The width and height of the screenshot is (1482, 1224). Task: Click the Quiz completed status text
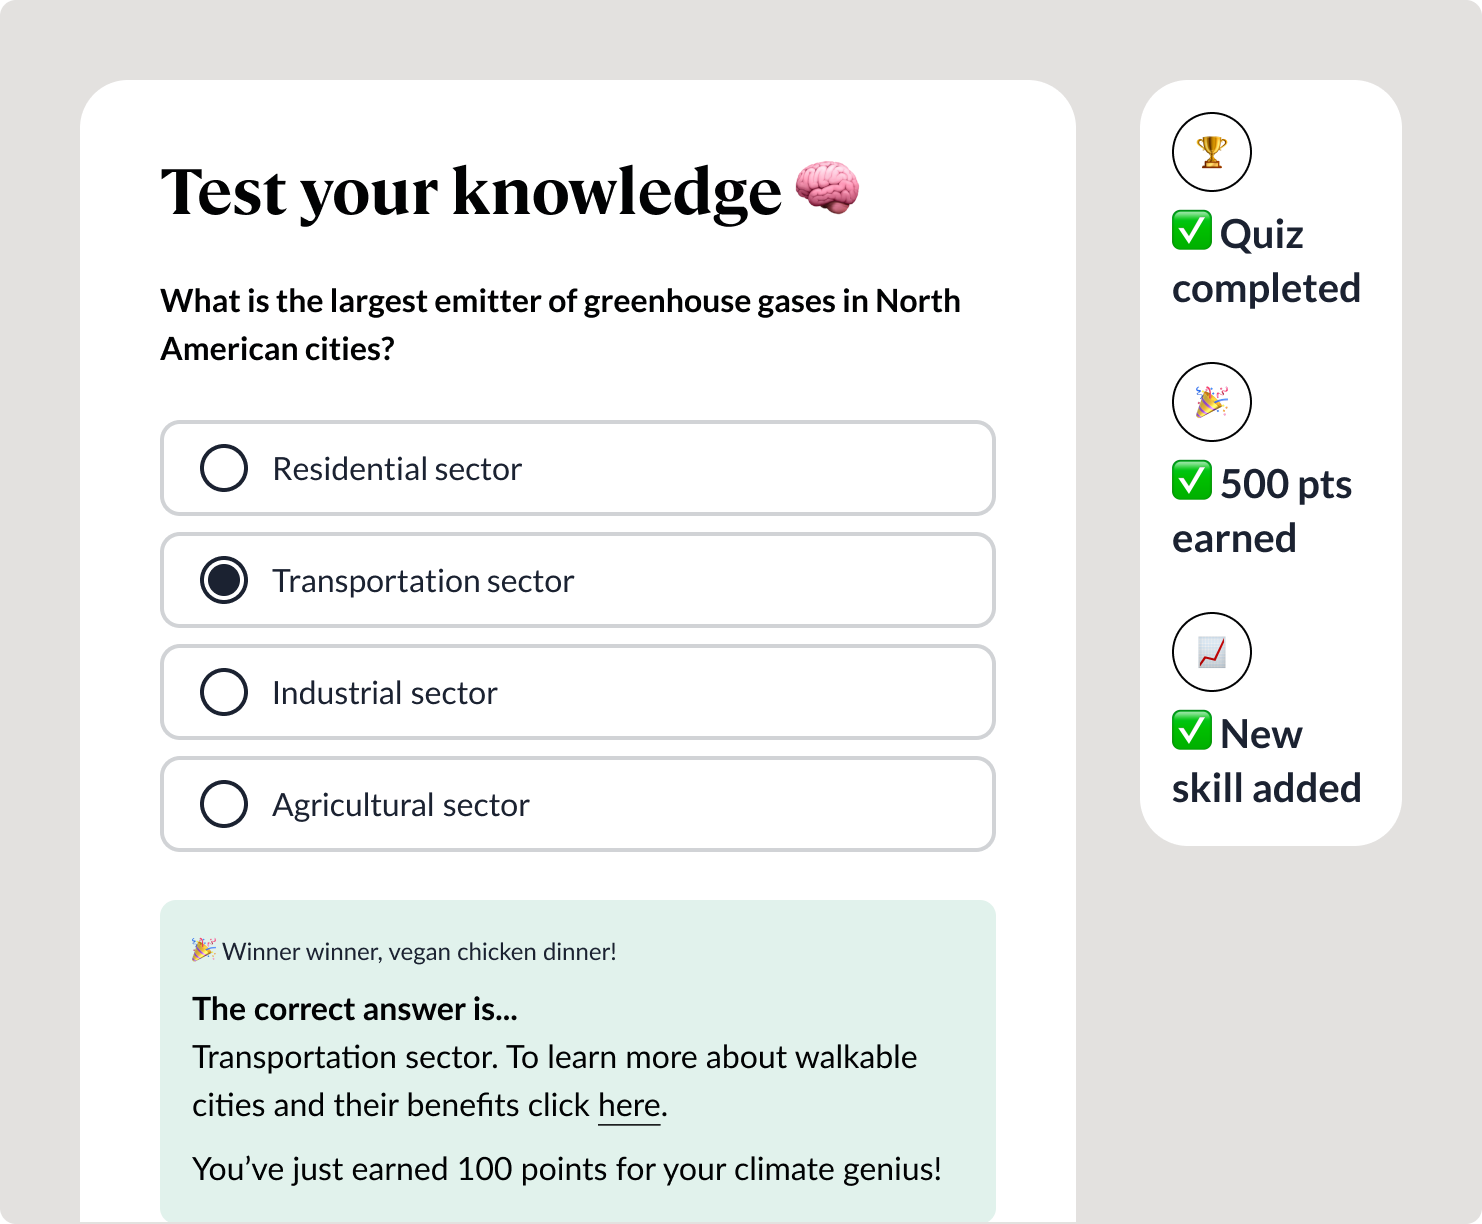[1266, 261]
